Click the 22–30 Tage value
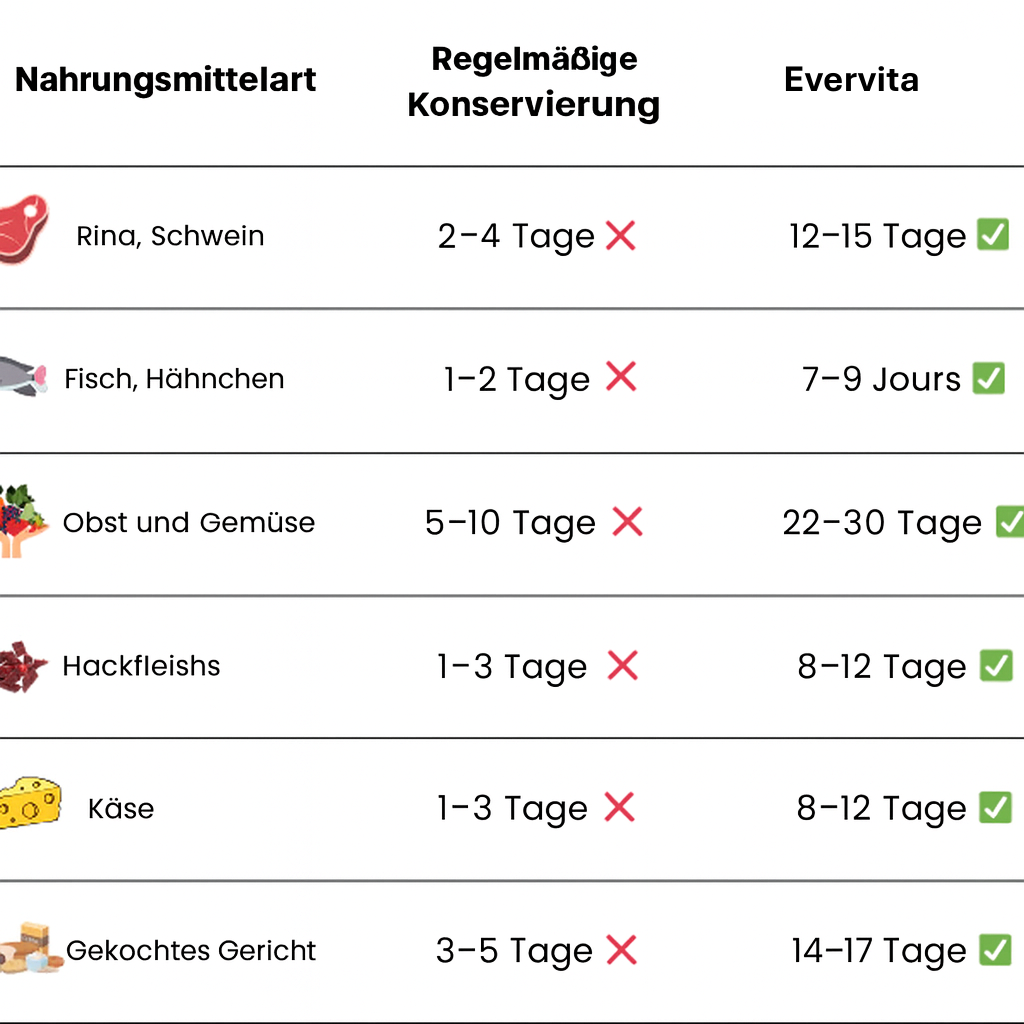The width and height of the screenshot is (1024, 1024). pyautogui.click(x=882, y=523)
